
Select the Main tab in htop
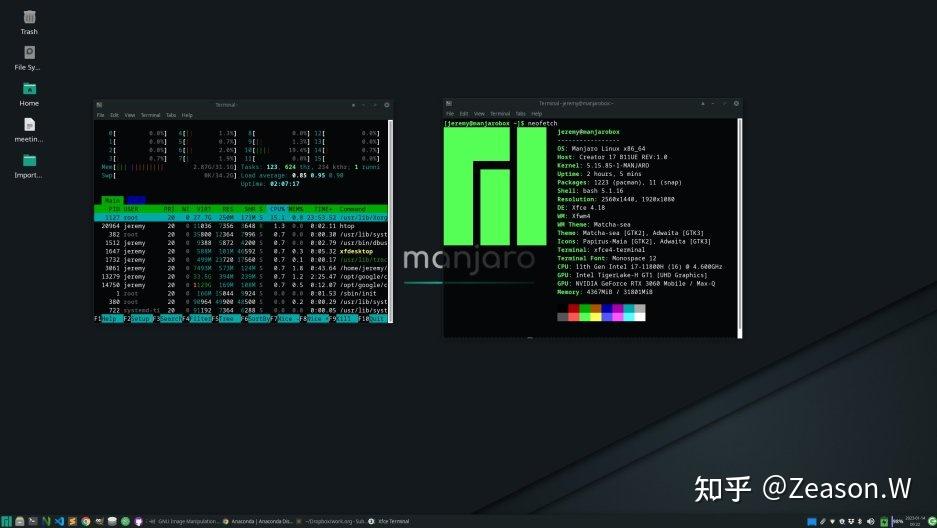(112, 200)
